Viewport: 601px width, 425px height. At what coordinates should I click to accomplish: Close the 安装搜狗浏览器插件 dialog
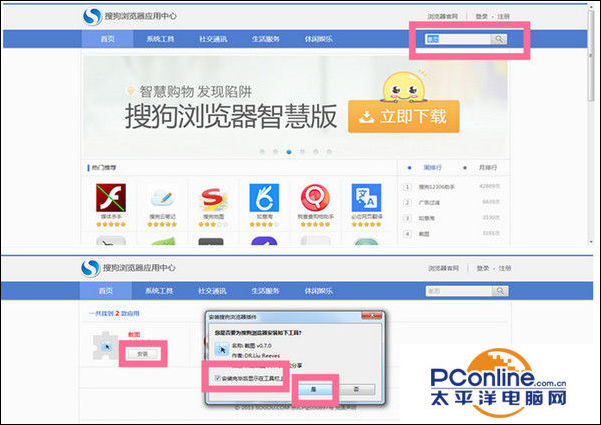pos(372,316)
